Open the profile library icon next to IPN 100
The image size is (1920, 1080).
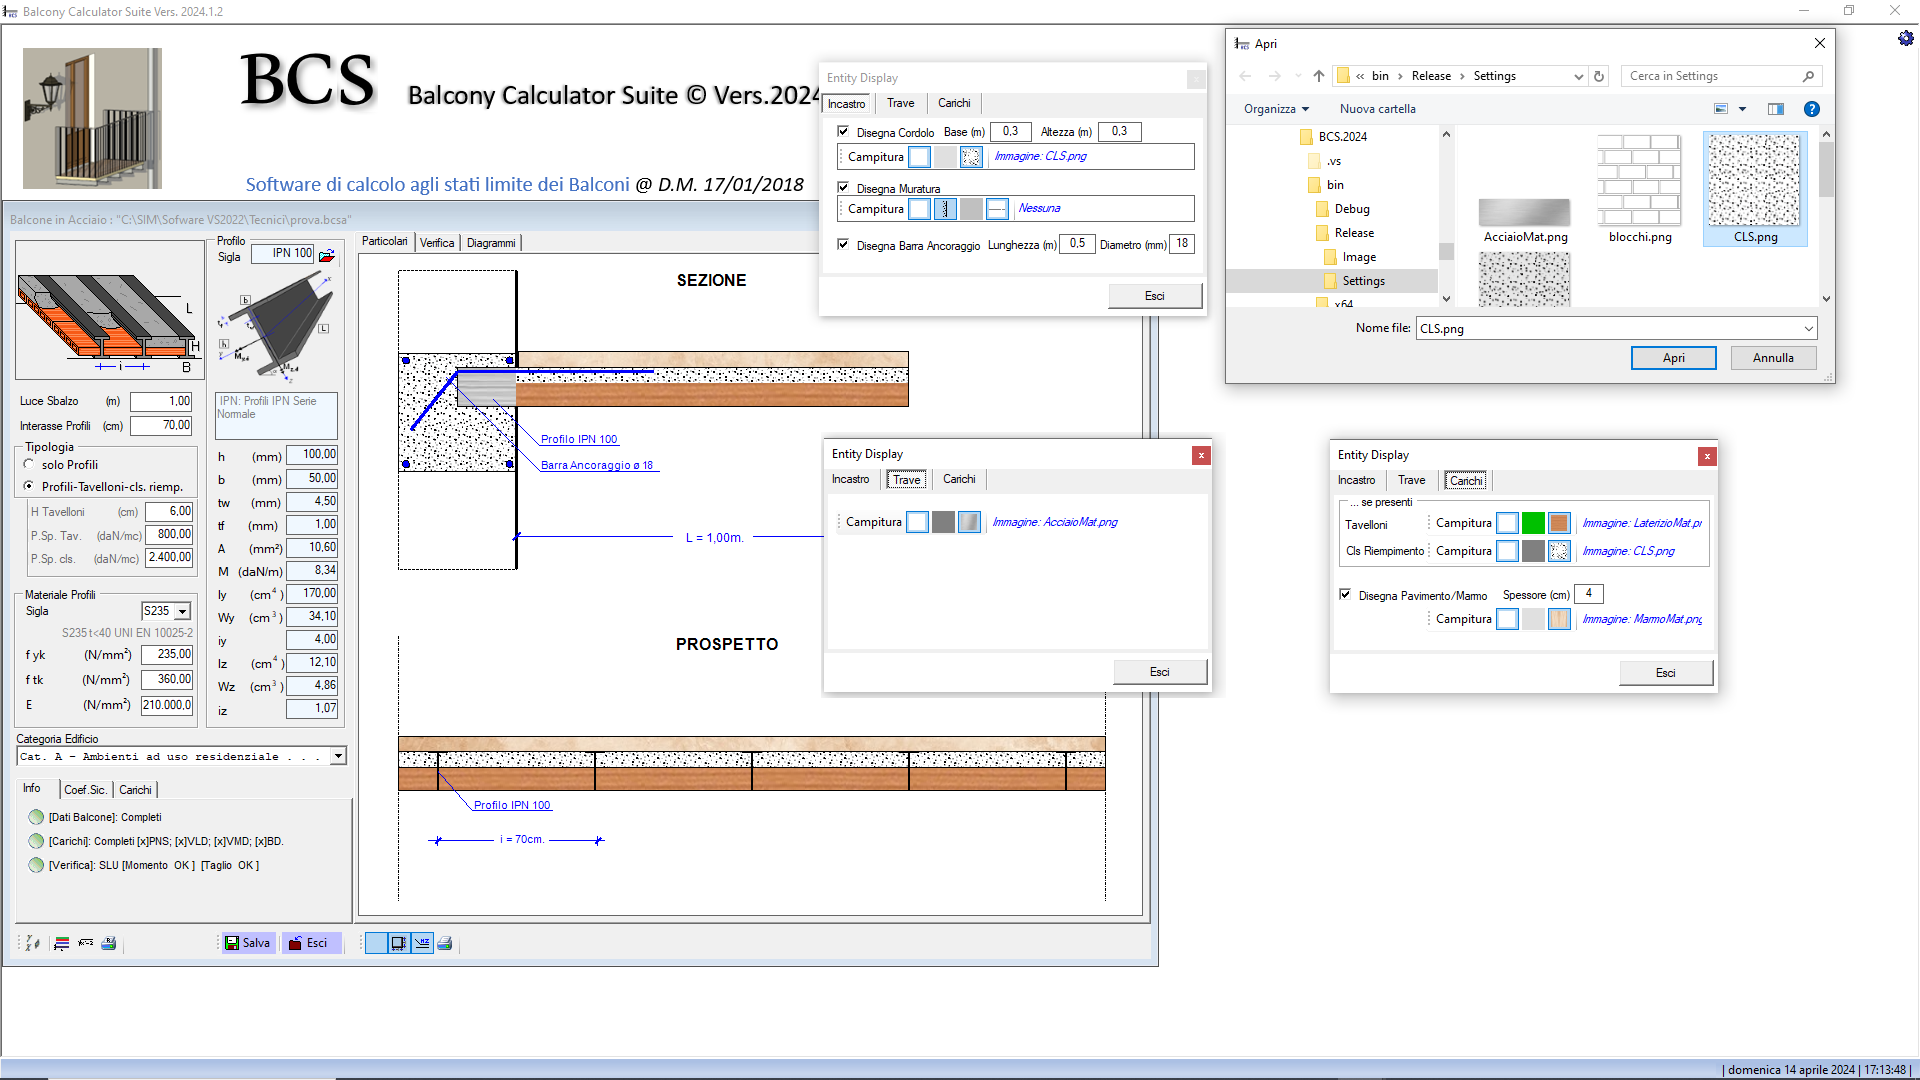tap(327, 256)
